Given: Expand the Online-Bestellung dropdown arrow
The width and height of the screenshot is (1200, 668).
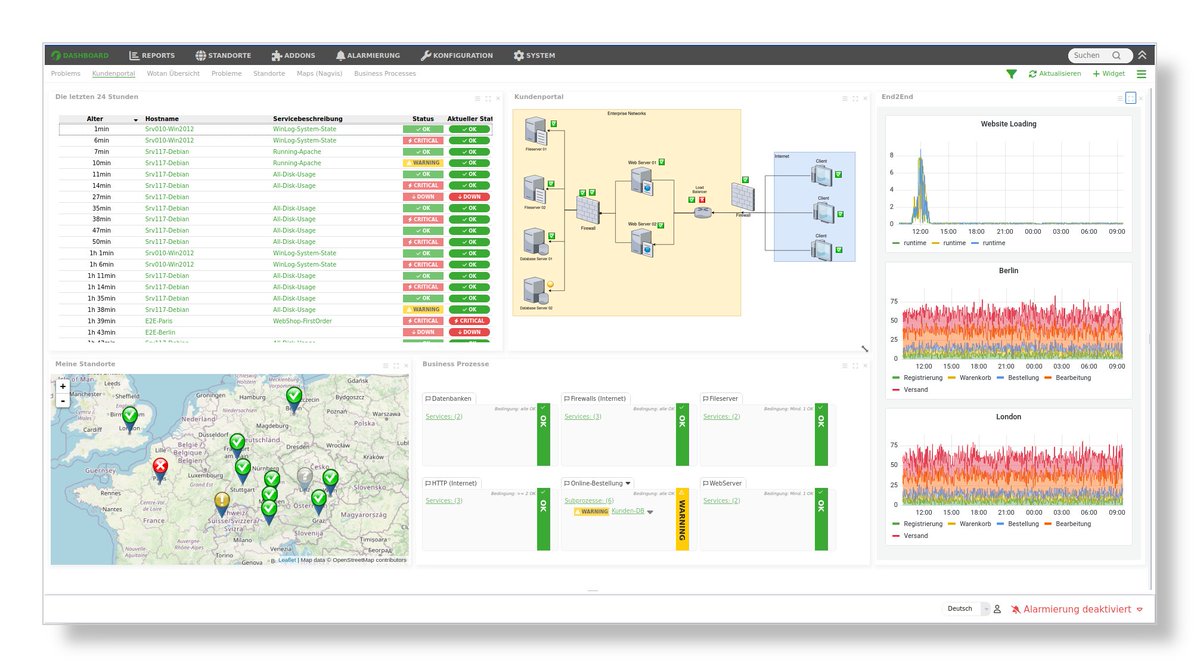Looking at the screenshot, I should pyautogui.click(x=627, y=483).
